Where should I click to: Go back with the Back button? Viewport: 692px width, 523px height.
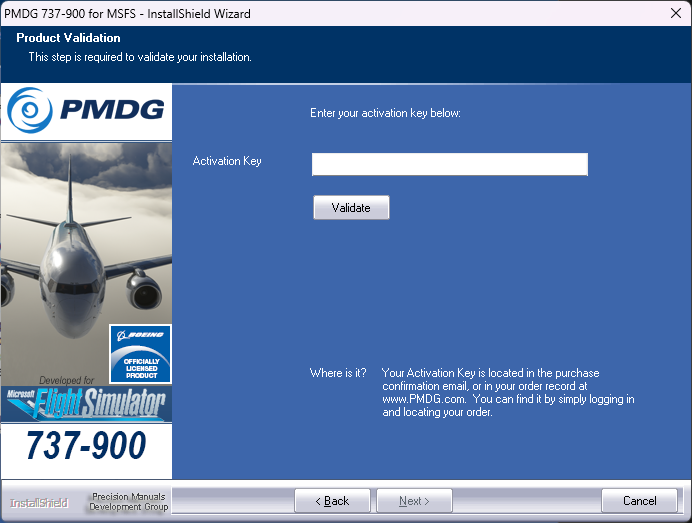(x=332, y=501)
